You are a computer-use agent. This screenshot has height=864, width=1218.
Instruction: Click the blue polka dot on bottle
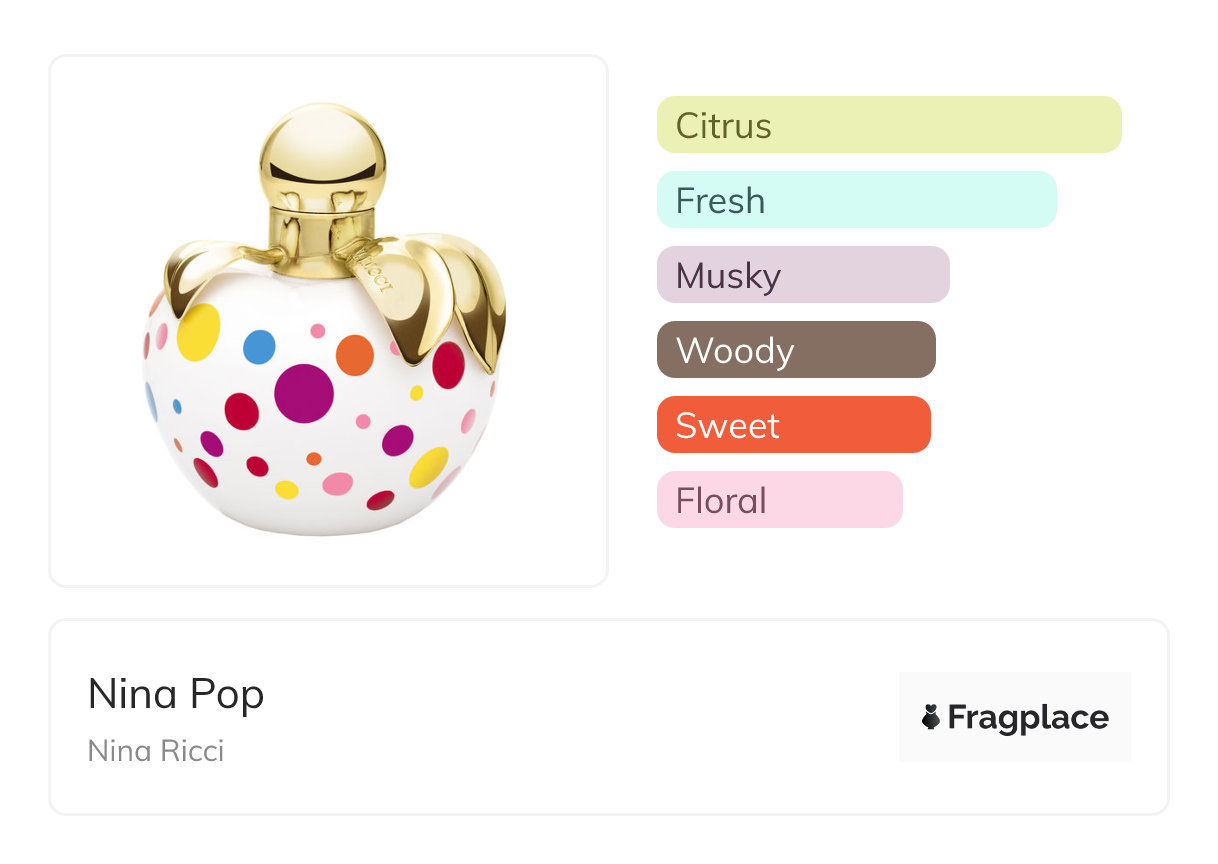click(259, 347)
